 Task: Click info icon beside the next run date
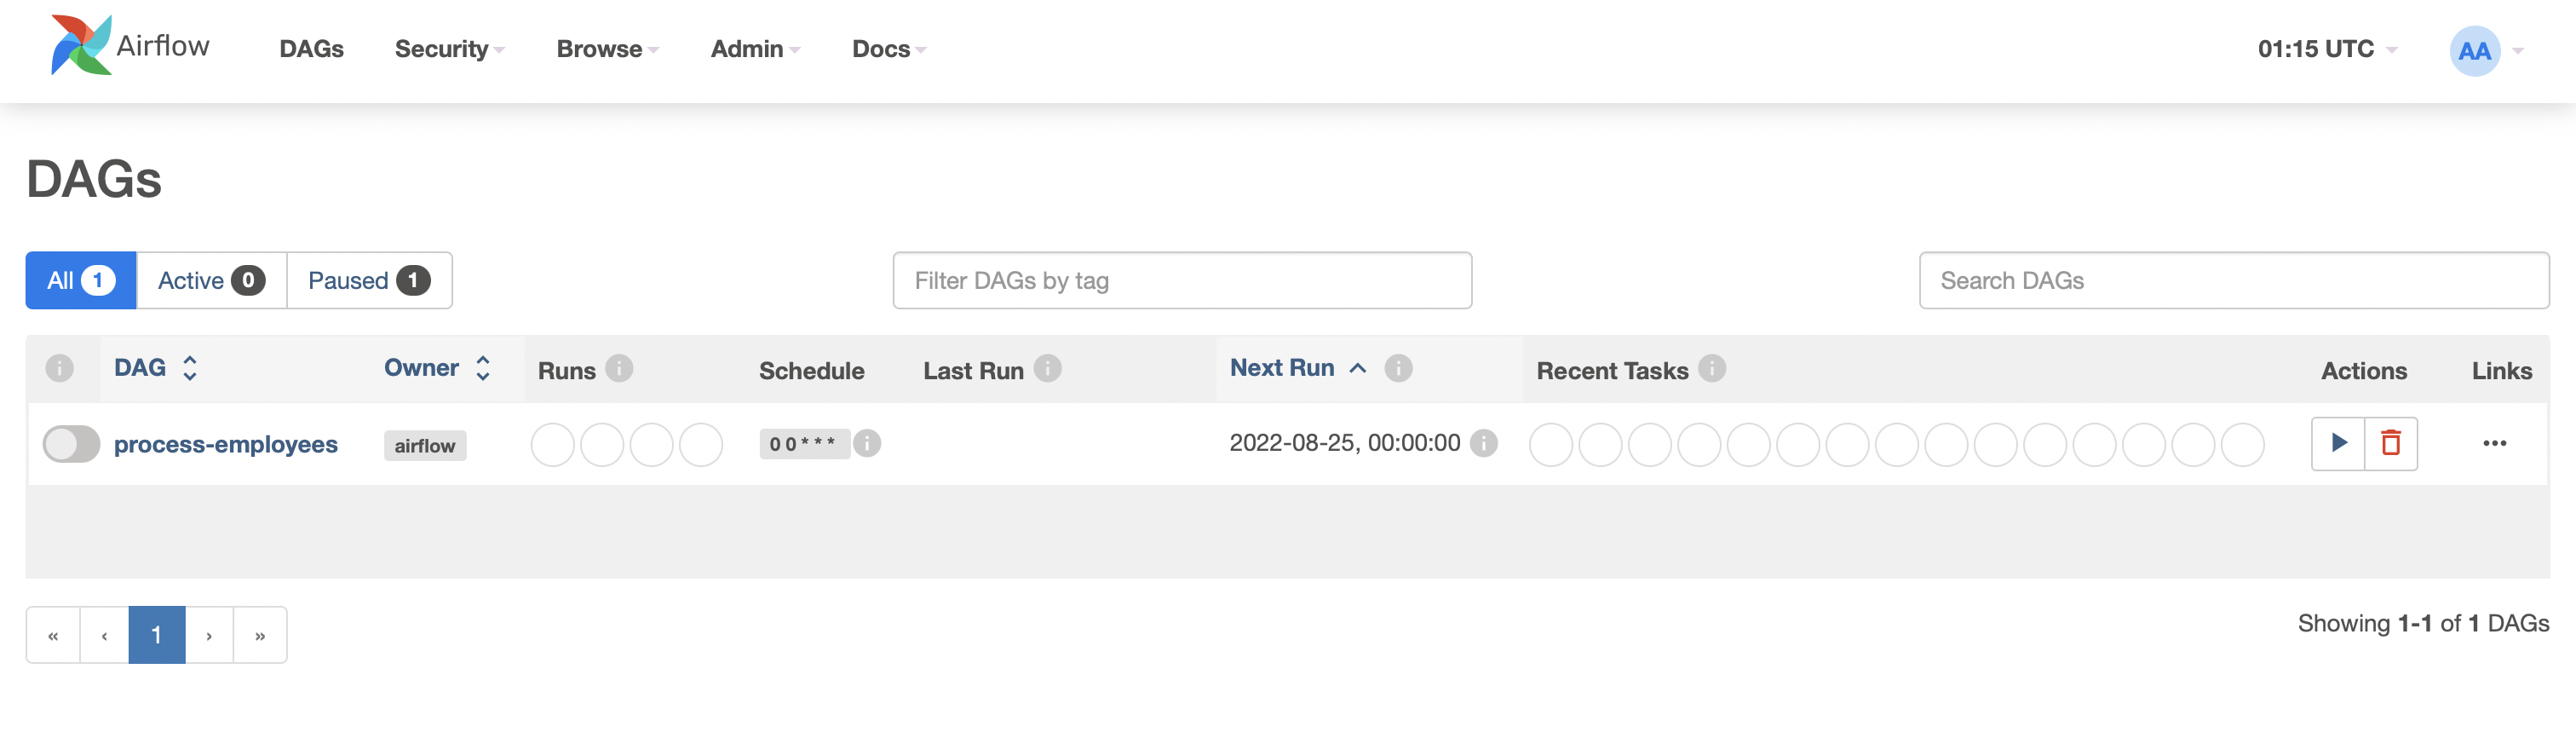click(x=1484, y=443)
